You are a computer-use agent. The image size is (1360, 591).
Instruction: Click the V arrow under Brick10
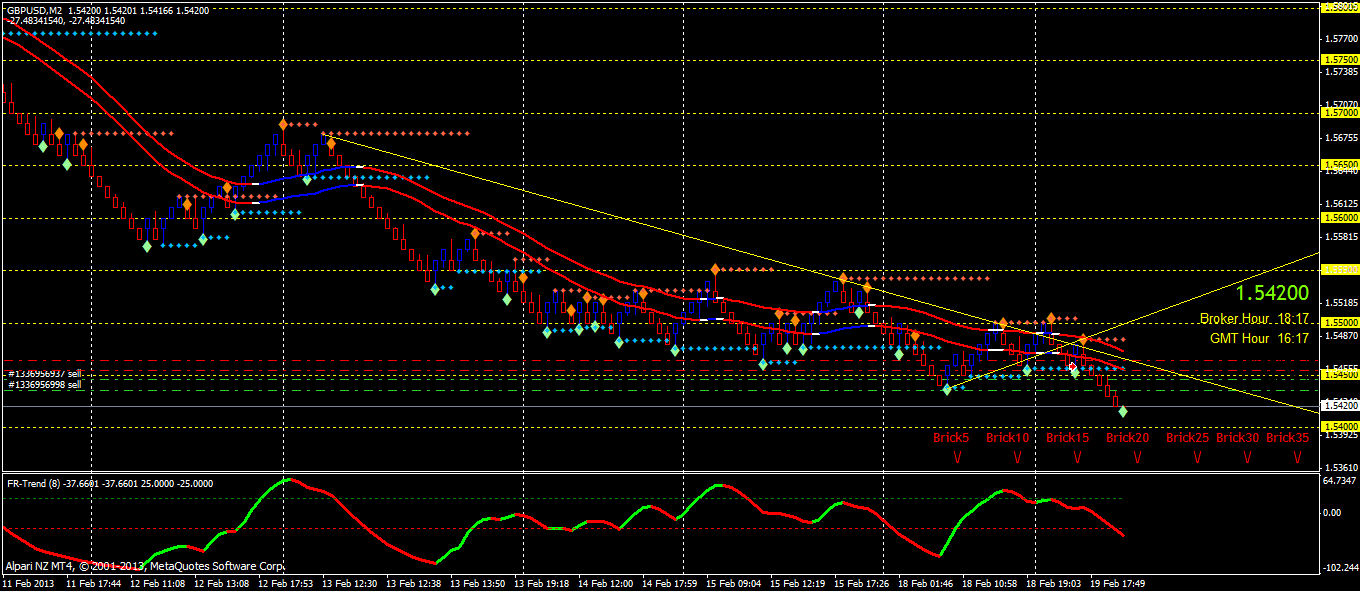click(x=1017, y=457)
